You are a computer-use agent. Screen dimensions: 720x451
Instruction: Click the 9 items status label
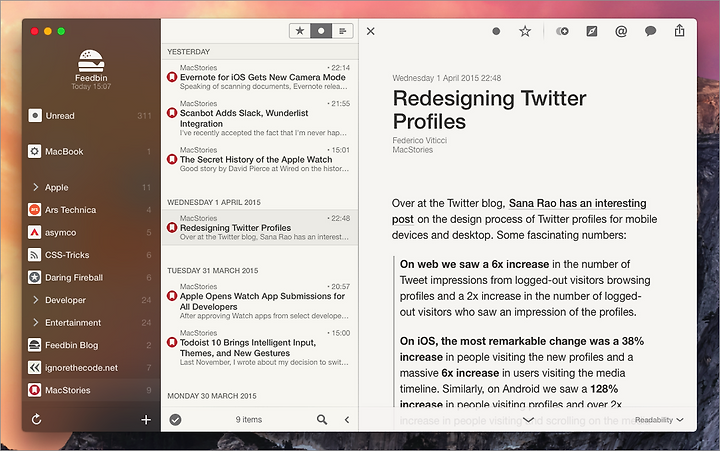point(249,419)
